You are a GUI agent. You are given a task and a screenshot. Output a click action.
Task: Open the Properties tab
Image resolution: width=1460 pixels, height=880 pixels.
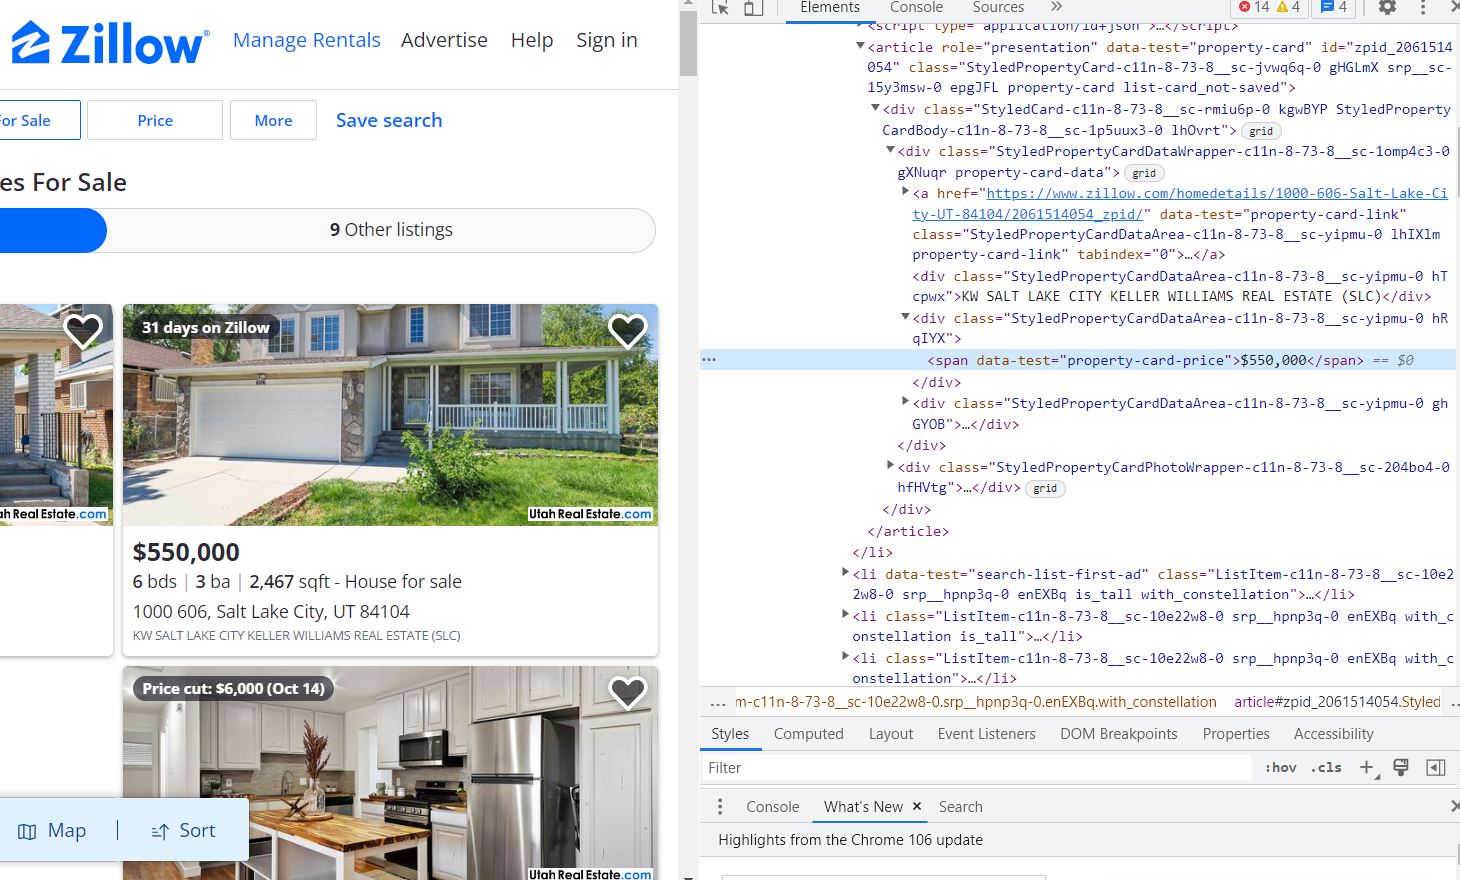pos(1236,734)
